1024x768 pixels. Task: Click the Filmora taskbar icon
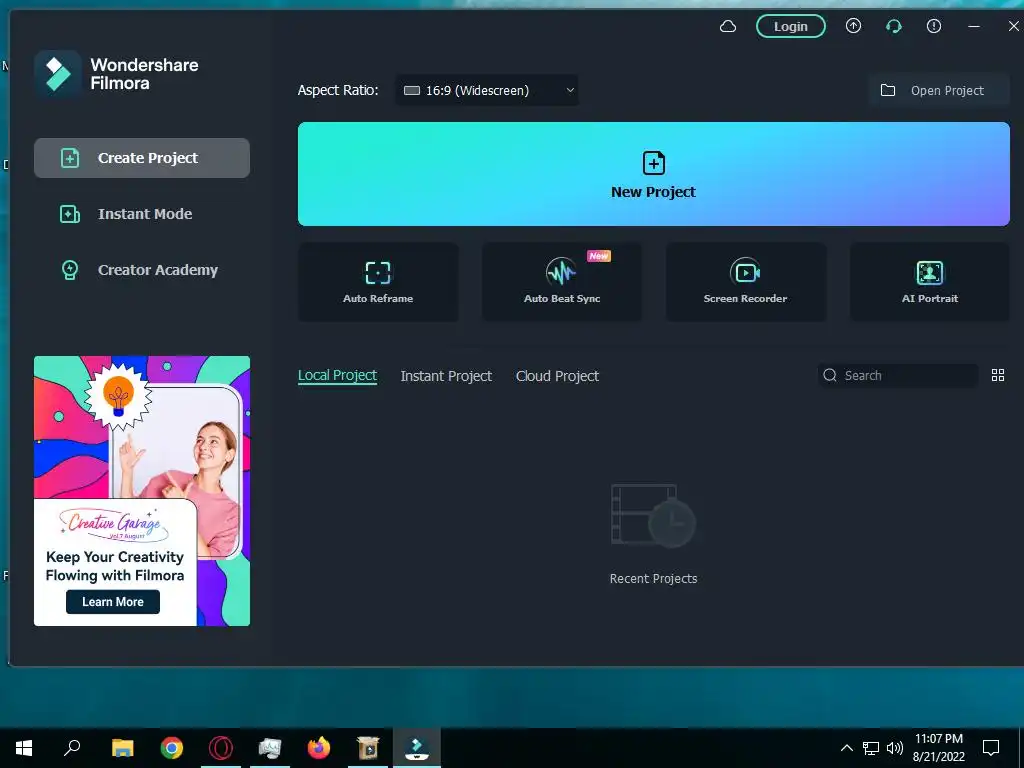pyautogui.click(x=417, y=748)
